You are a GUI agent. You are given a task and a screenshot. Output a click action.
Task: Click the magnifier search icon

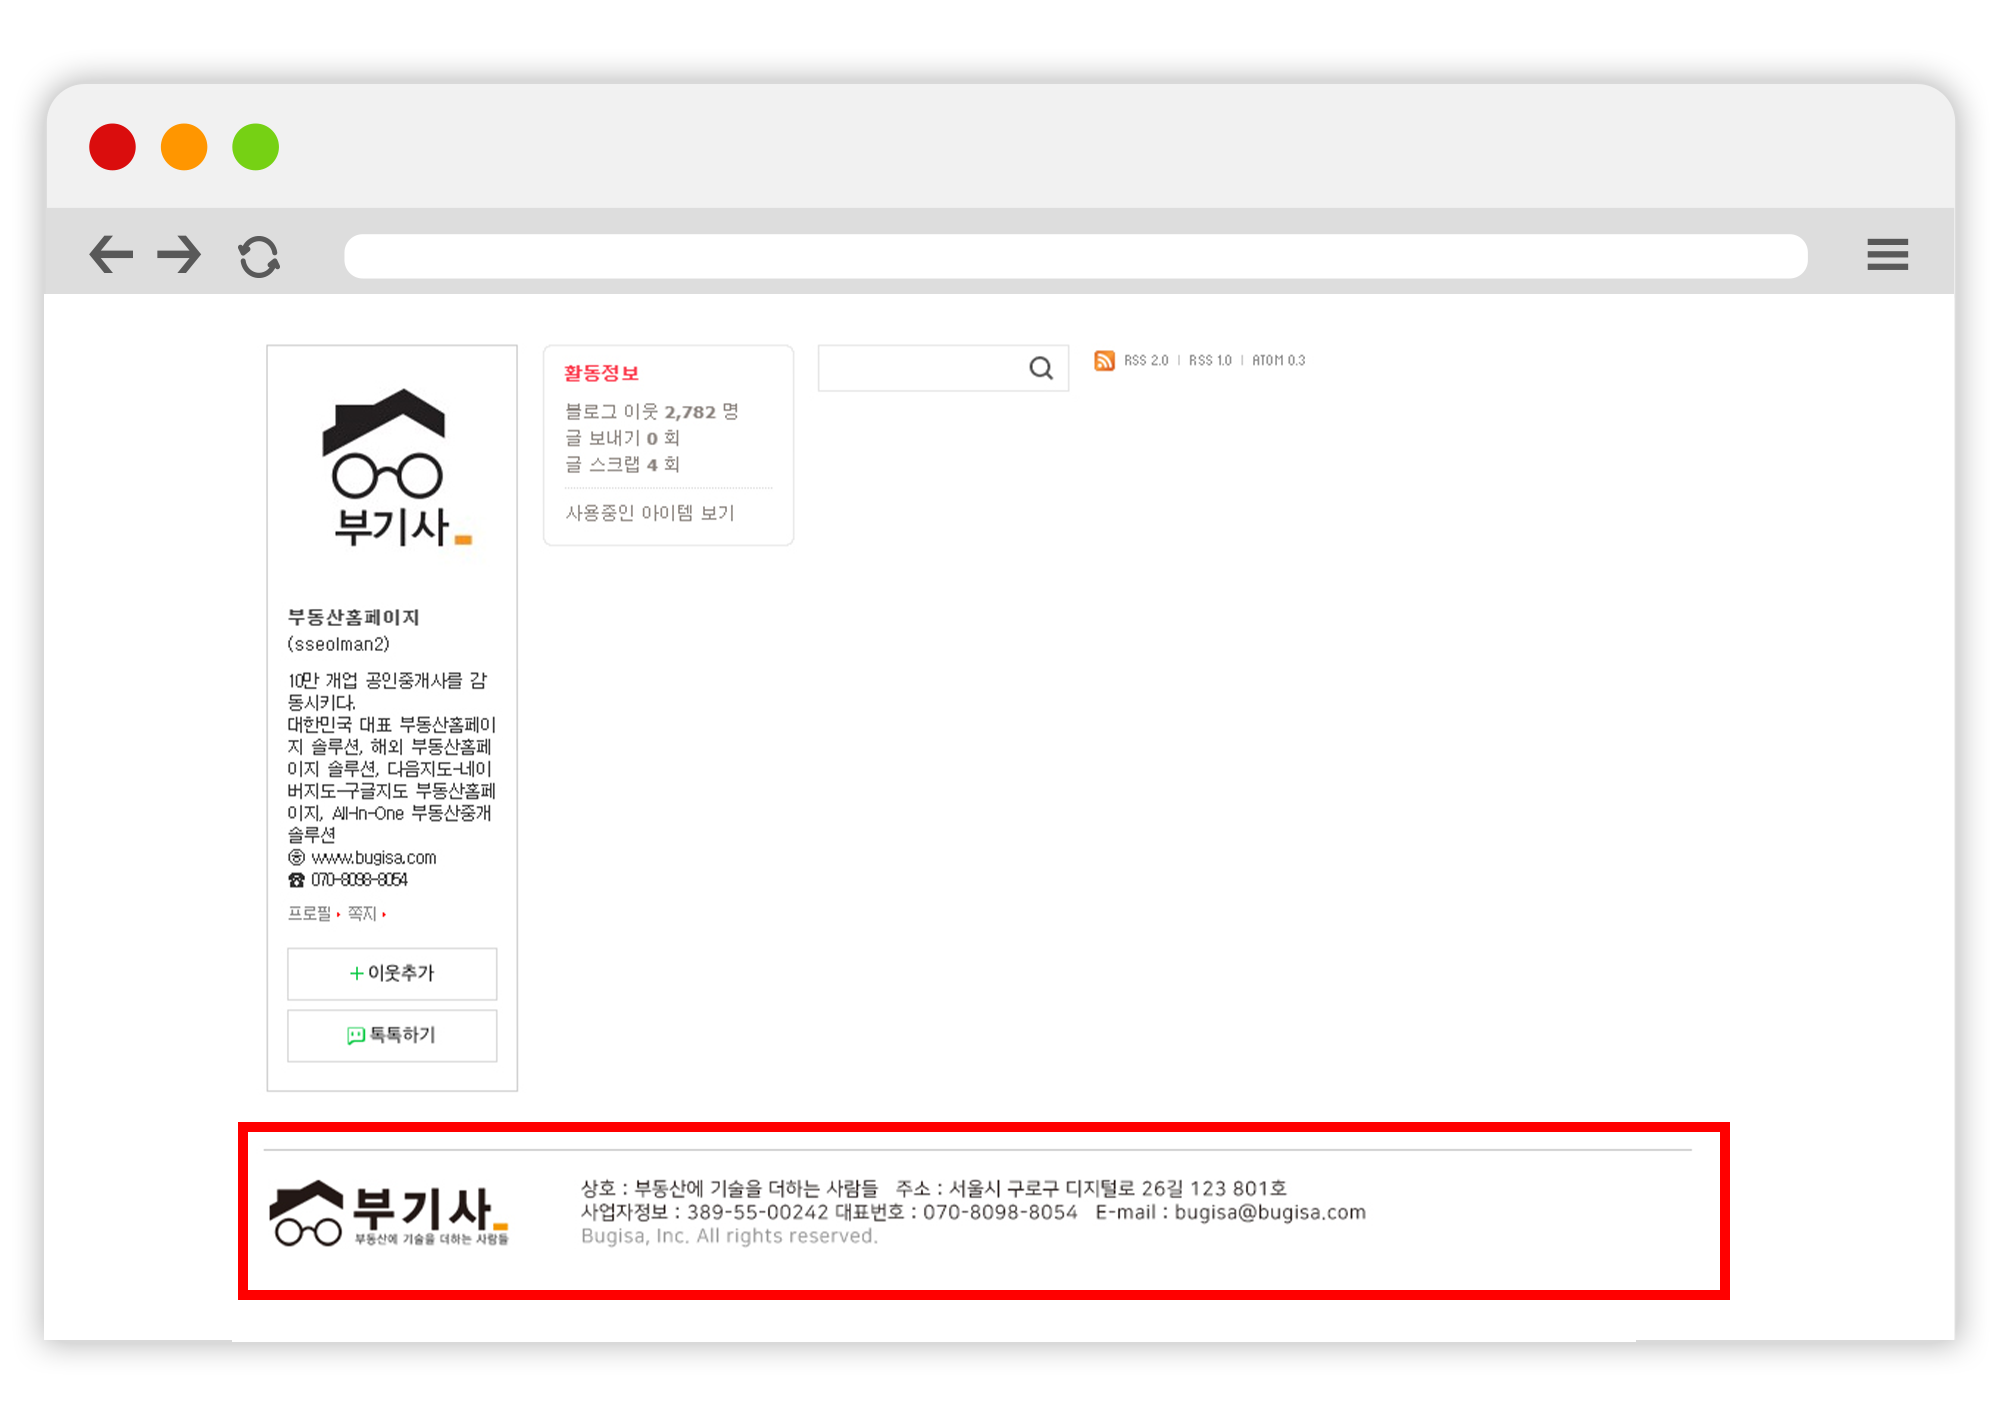click(x=1041, y=368)
